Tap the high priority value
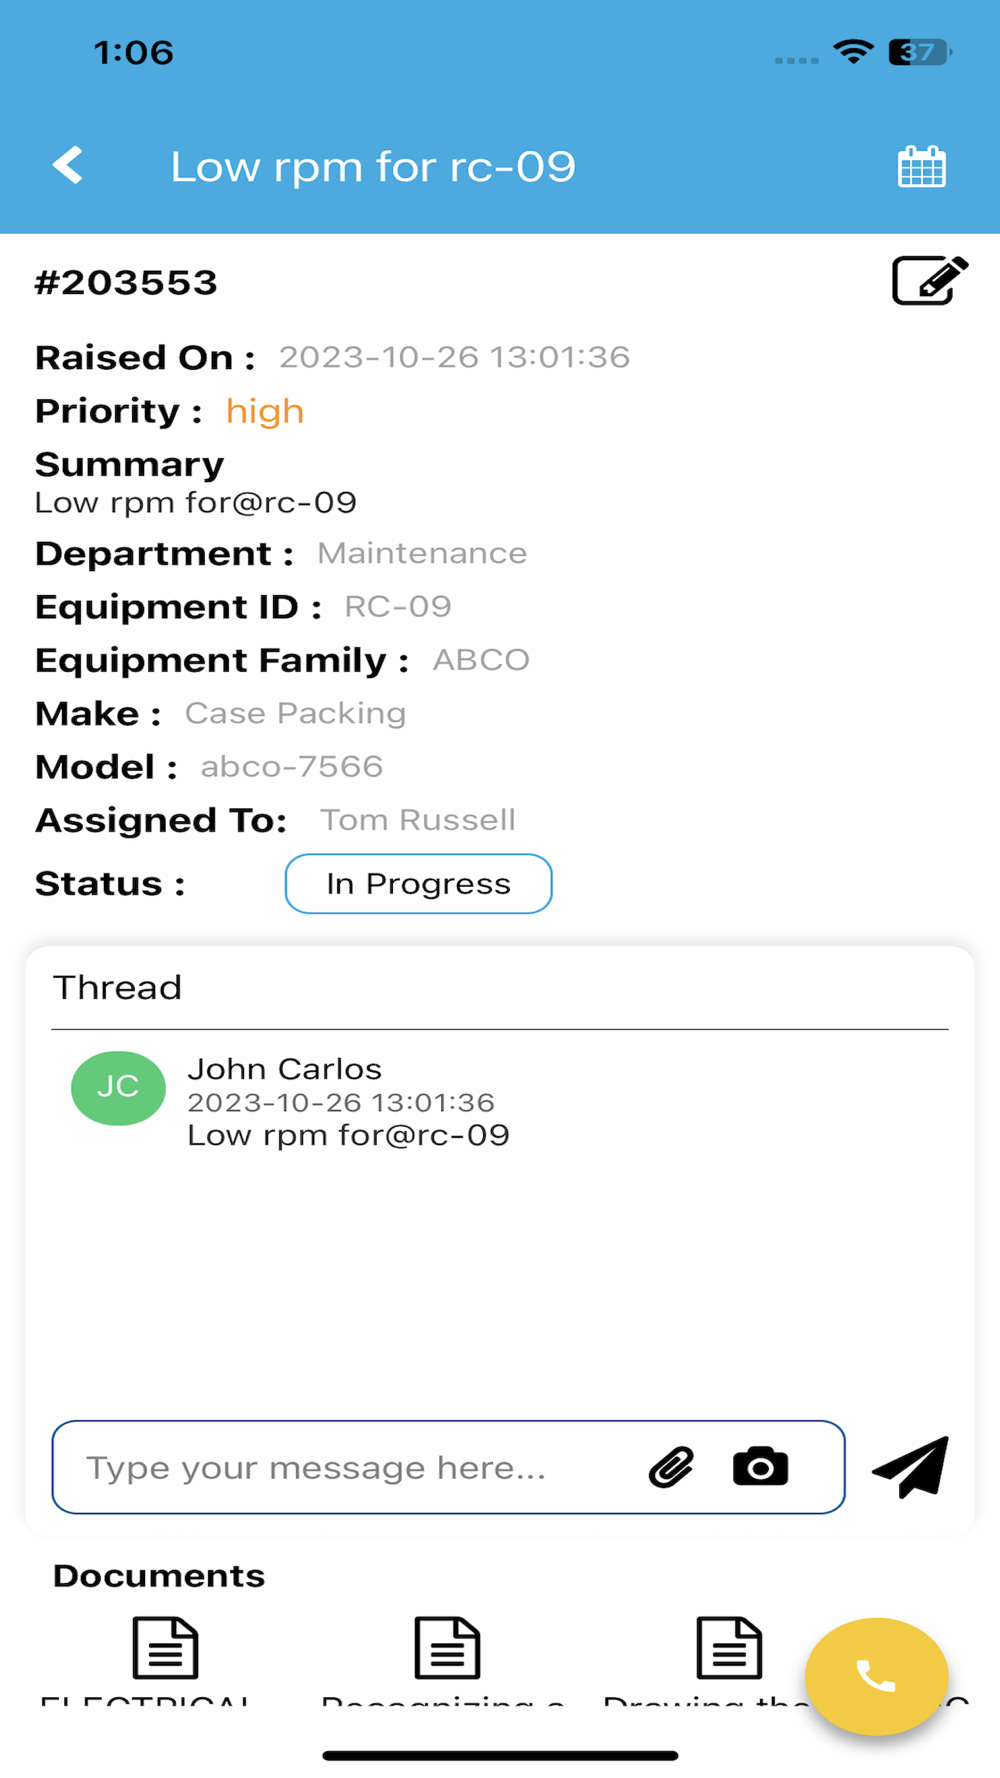Viewport: 1000px width, 1778px height. tap(265, 411)
